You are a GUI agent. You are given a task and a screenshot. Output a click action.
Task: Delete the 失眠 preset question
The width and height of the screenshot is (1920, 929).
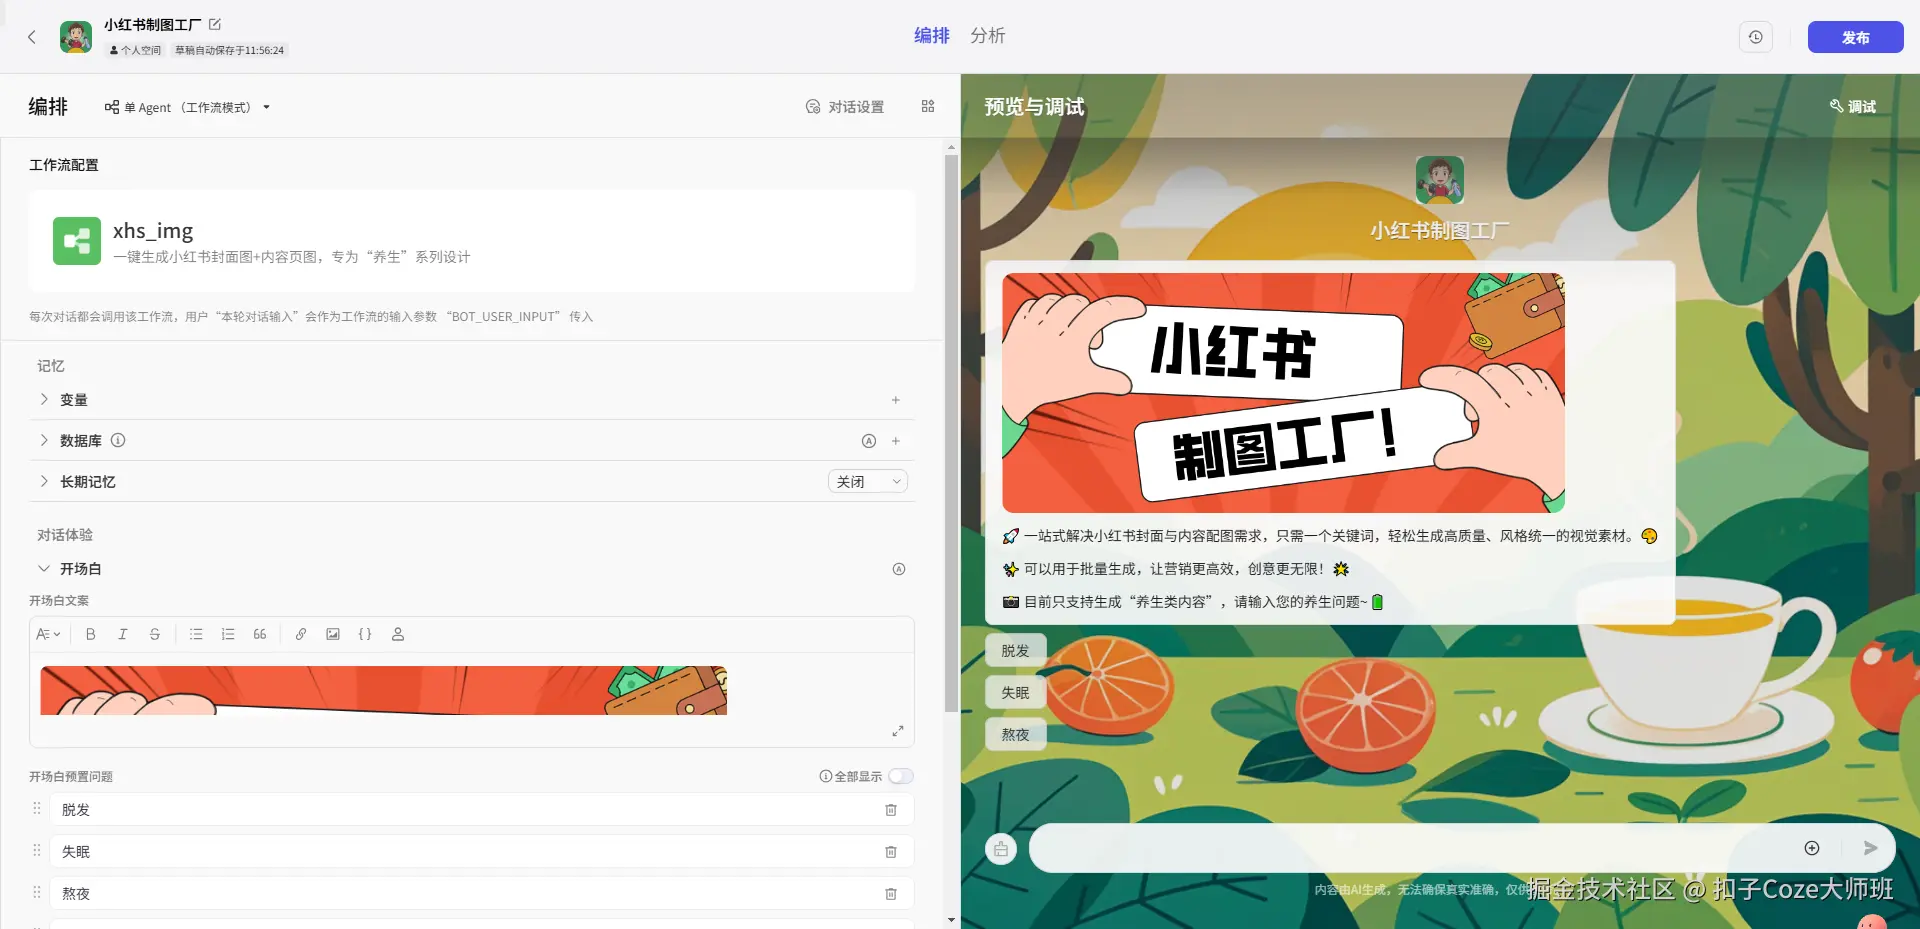pyautogui.click(x=891, y=852)
